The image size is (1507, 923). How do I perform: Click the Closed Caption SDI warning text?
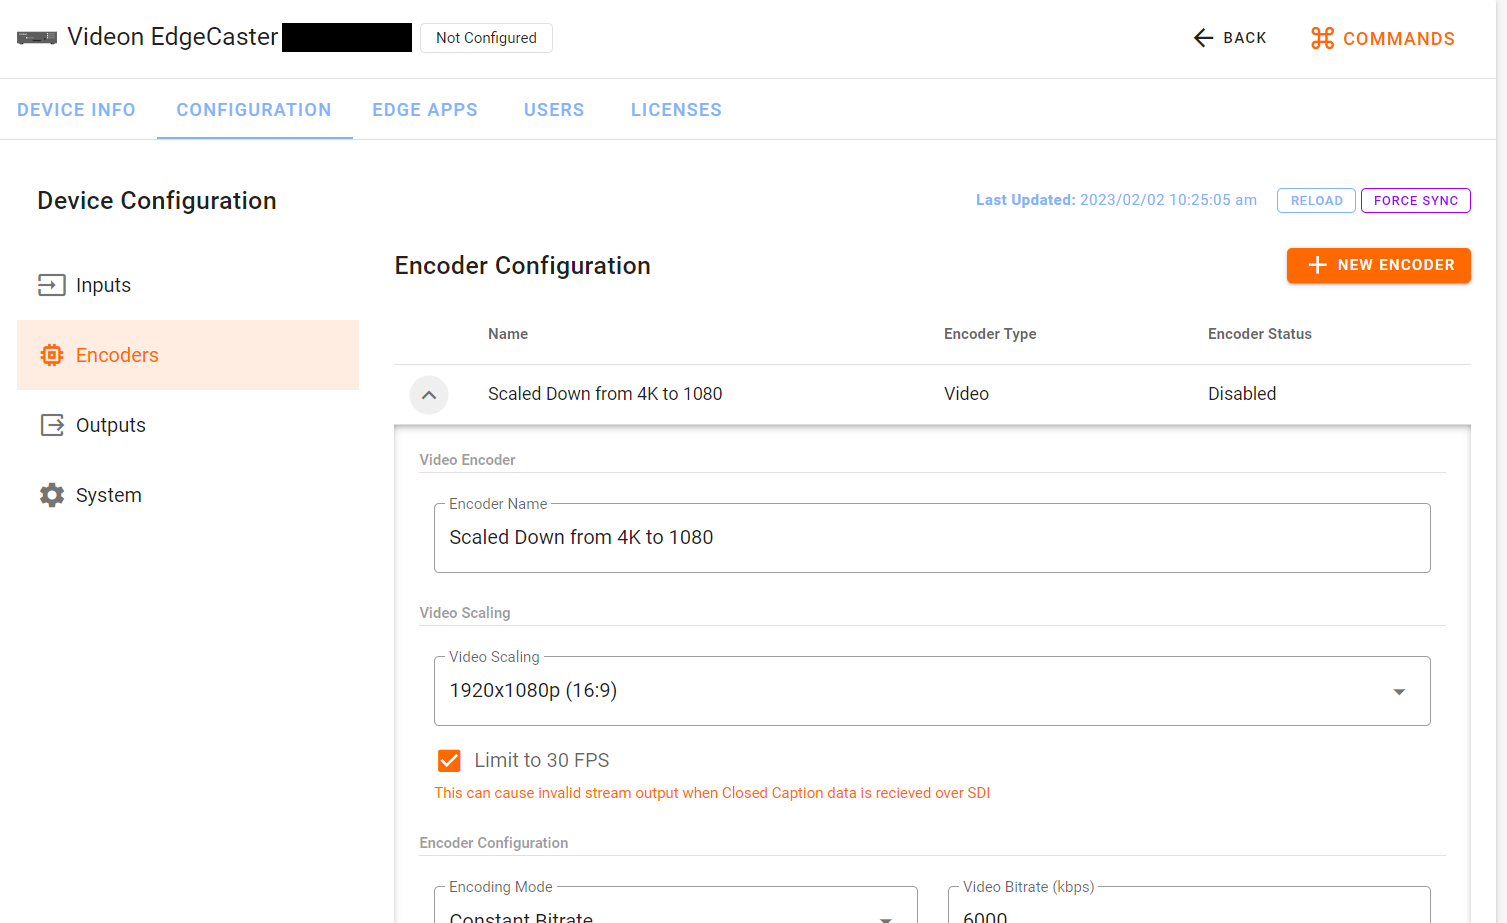pos(712,793)
